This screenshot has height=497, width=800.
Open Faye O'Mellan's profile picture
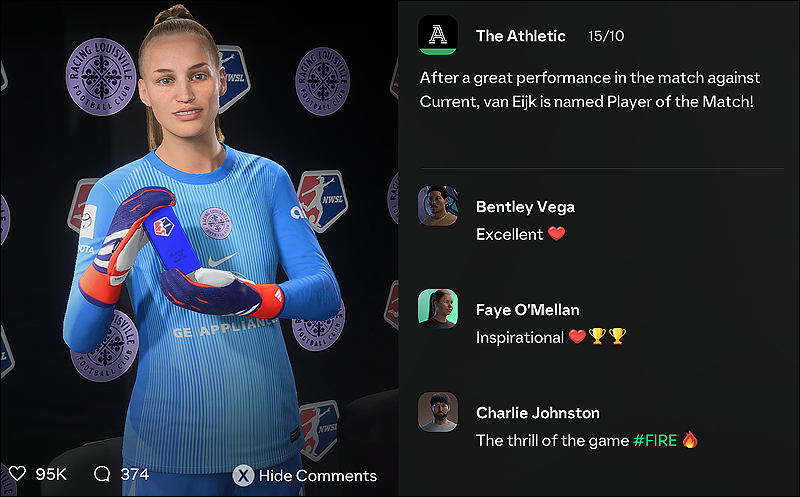438,309
